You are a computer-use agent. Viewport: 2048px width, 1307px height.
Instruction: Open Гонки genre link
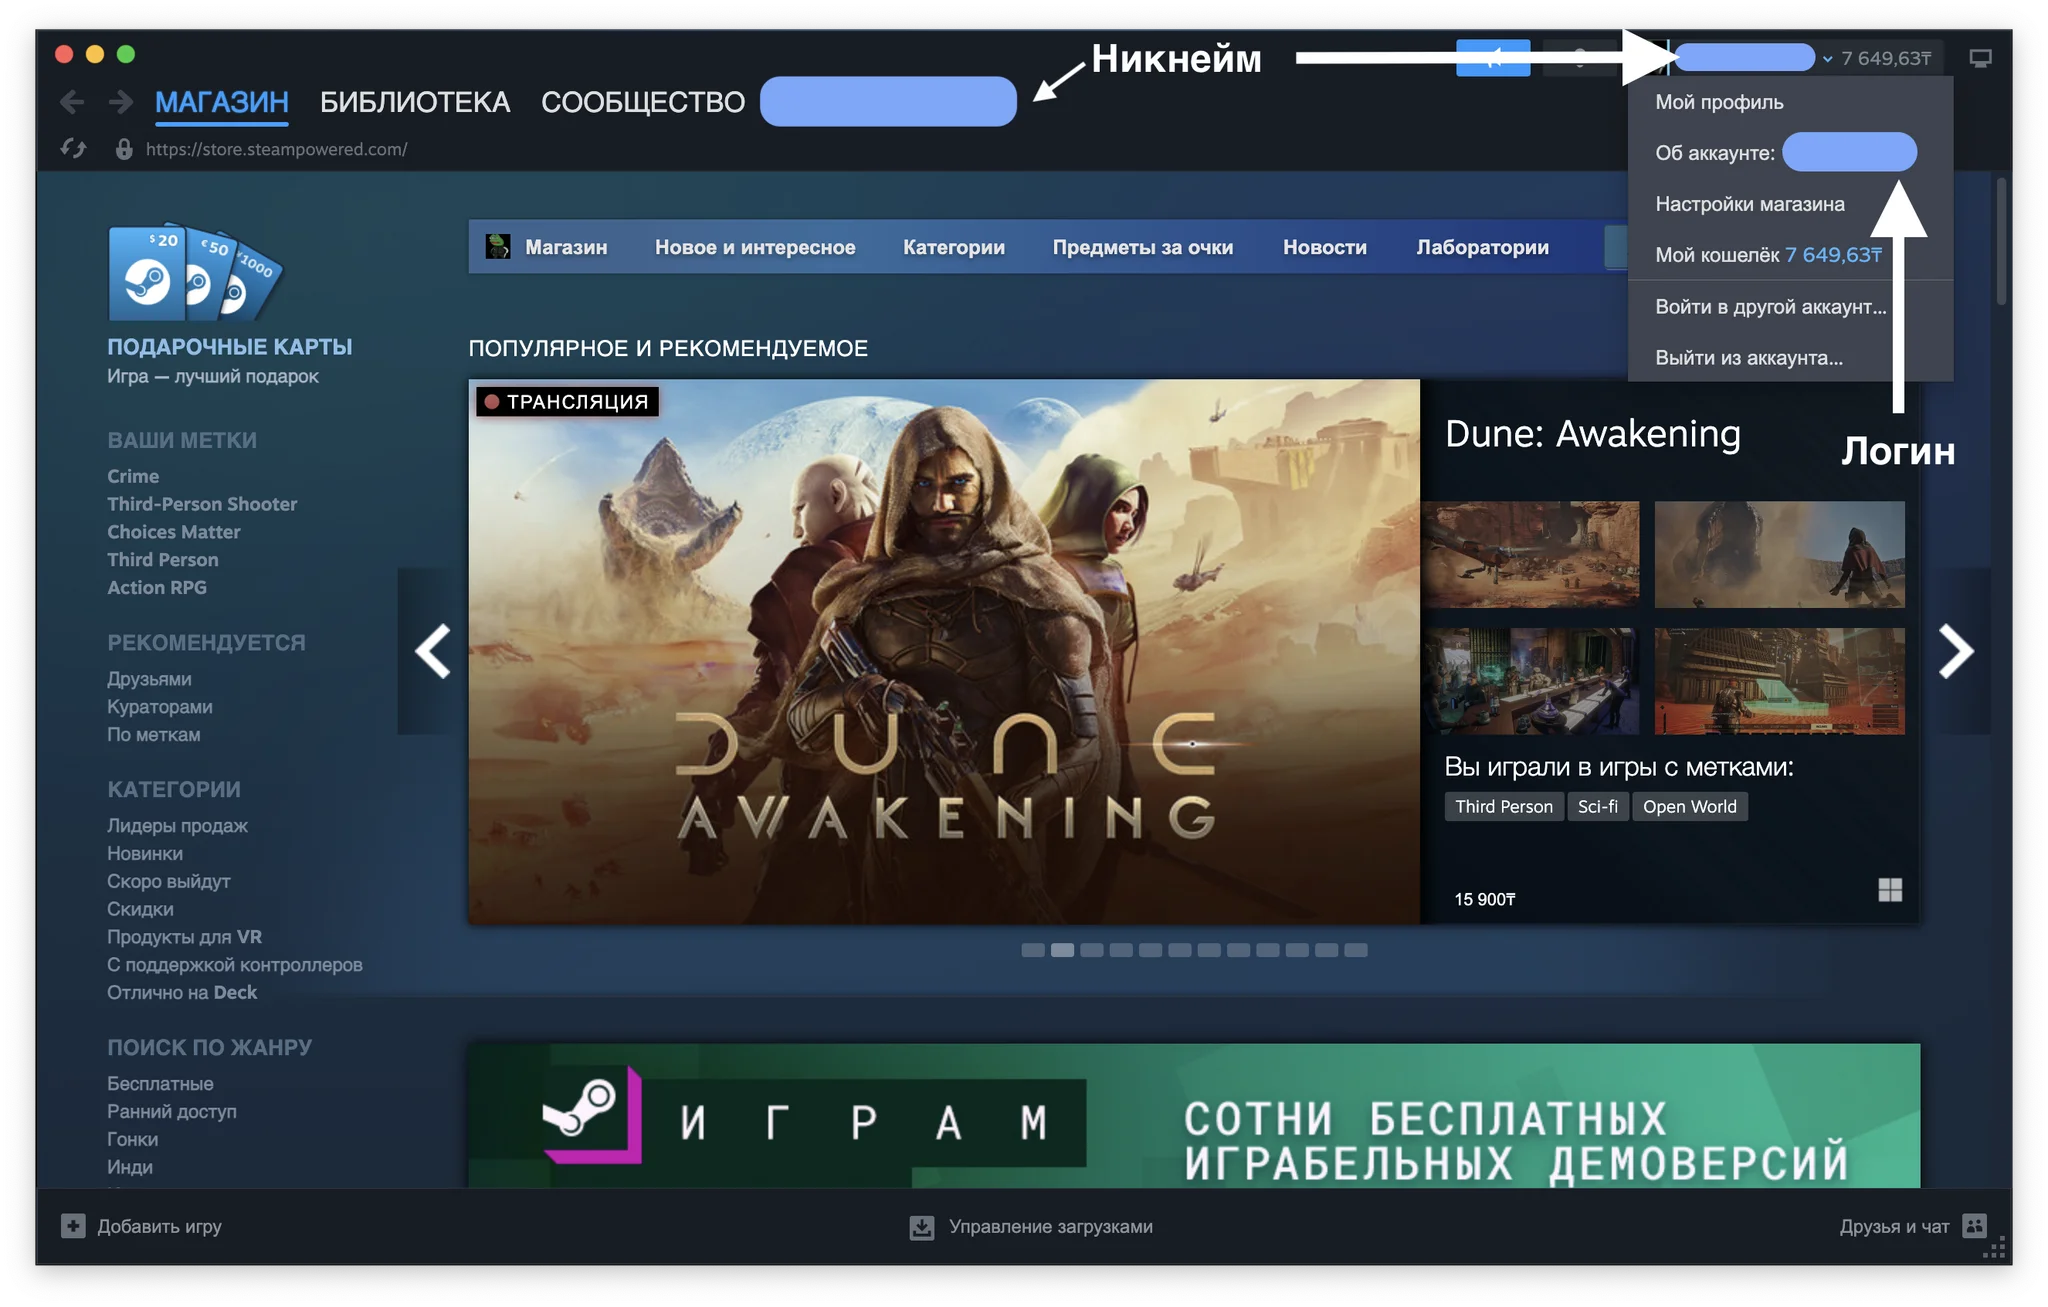coord(132,1140)
